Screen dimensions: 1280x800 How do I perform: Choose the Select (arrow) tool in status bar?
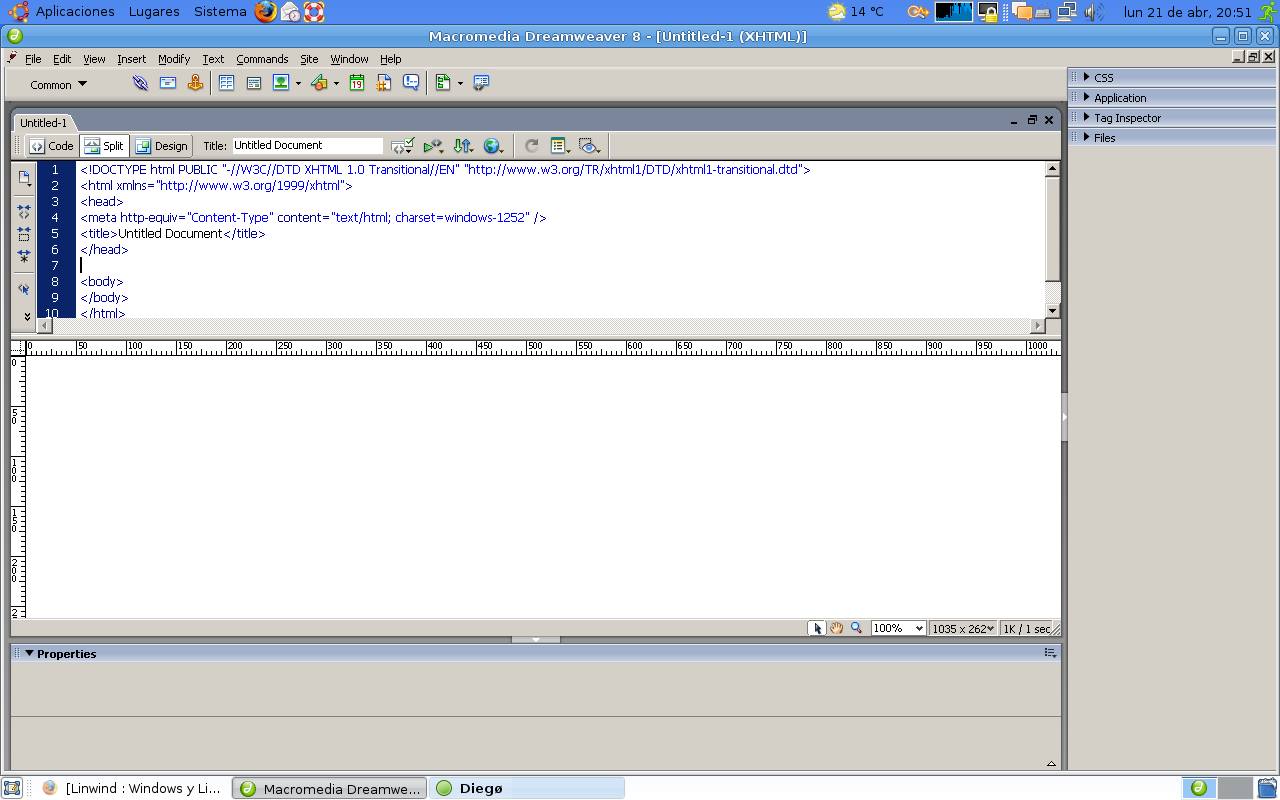[817, 628]
